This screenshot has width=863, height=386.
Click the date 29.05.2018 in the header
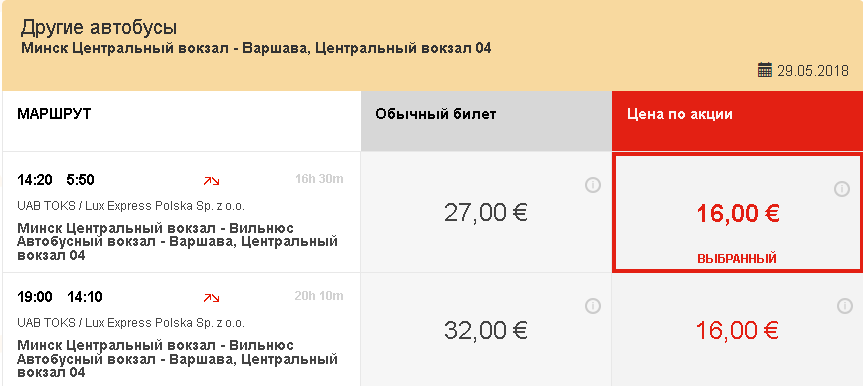tap(813, 71)
